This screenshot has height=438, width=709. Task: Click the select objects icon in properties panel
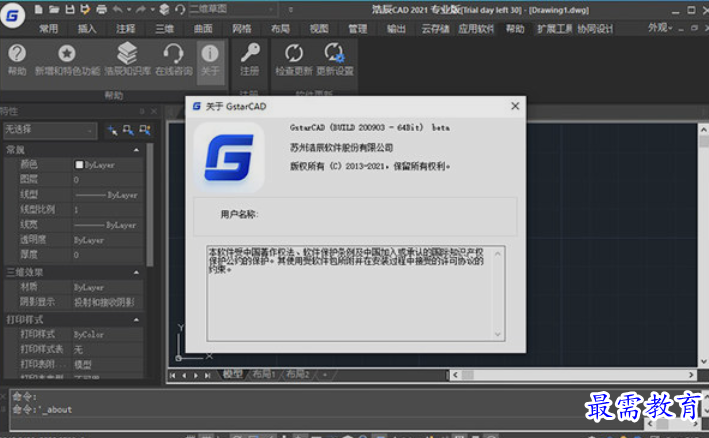pyautogui.click(x=128, y=131)
